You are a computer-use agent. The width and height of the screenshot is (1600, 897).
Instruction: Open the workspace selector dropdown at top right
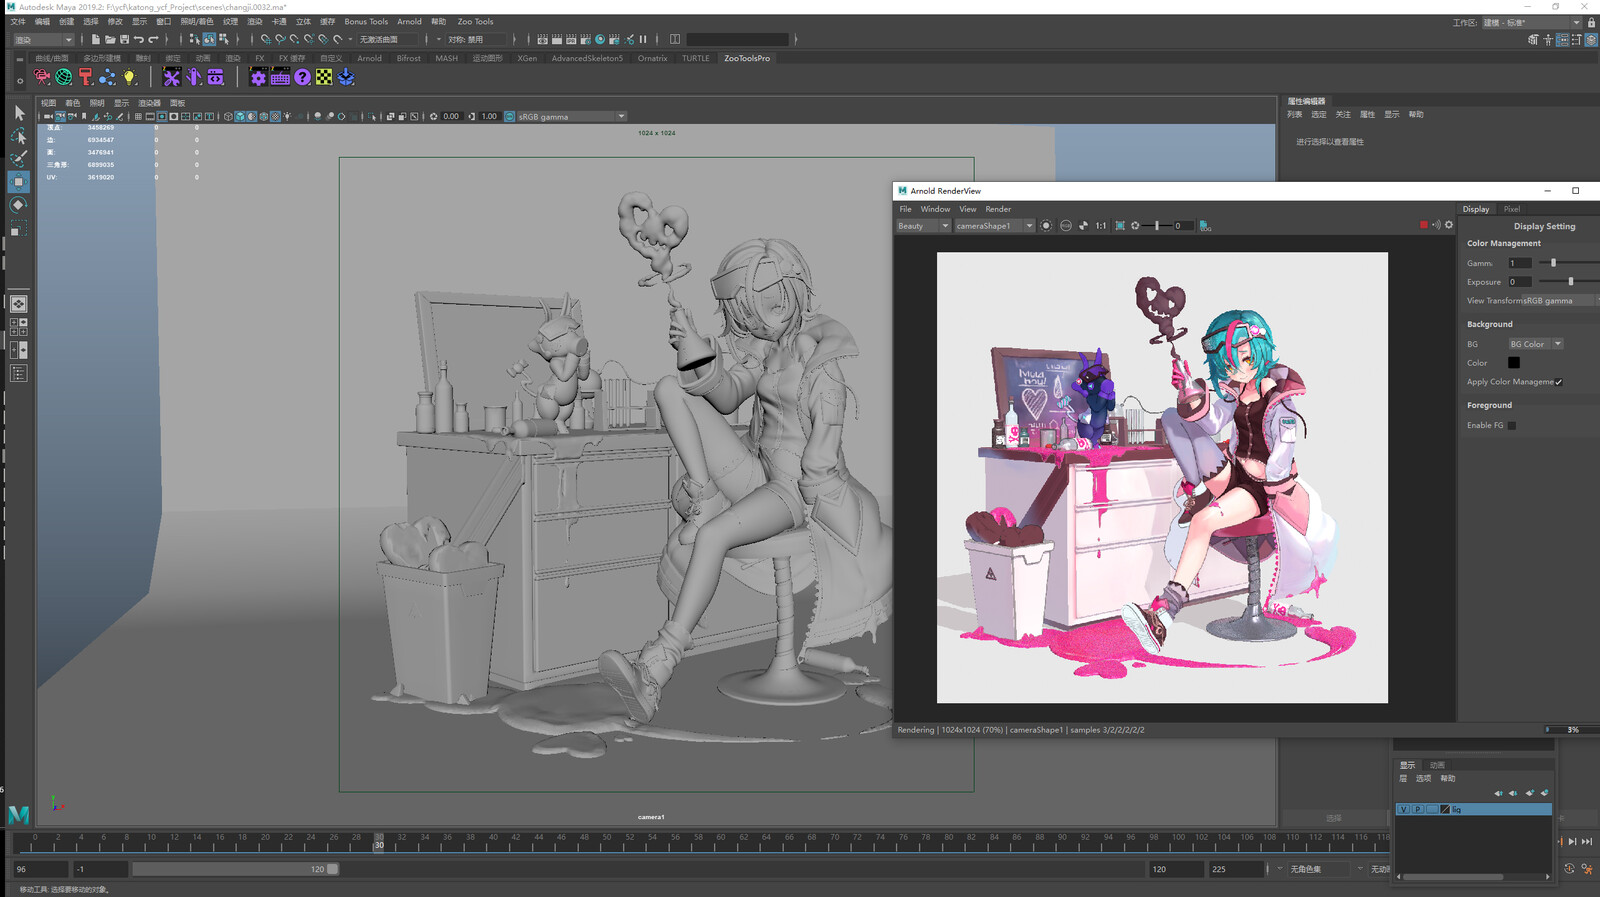pyautogui.click(x=1532, y=22)
